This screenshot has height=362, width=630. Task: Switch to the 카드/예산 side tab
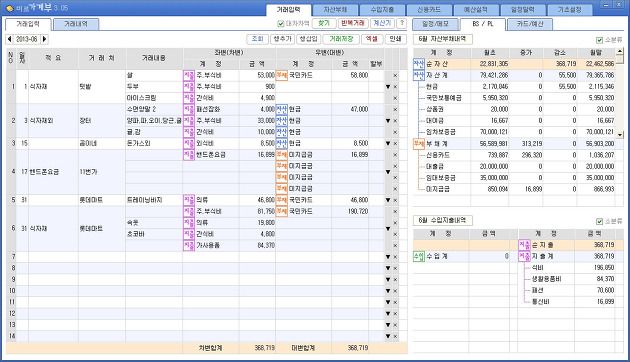point(530,24)
